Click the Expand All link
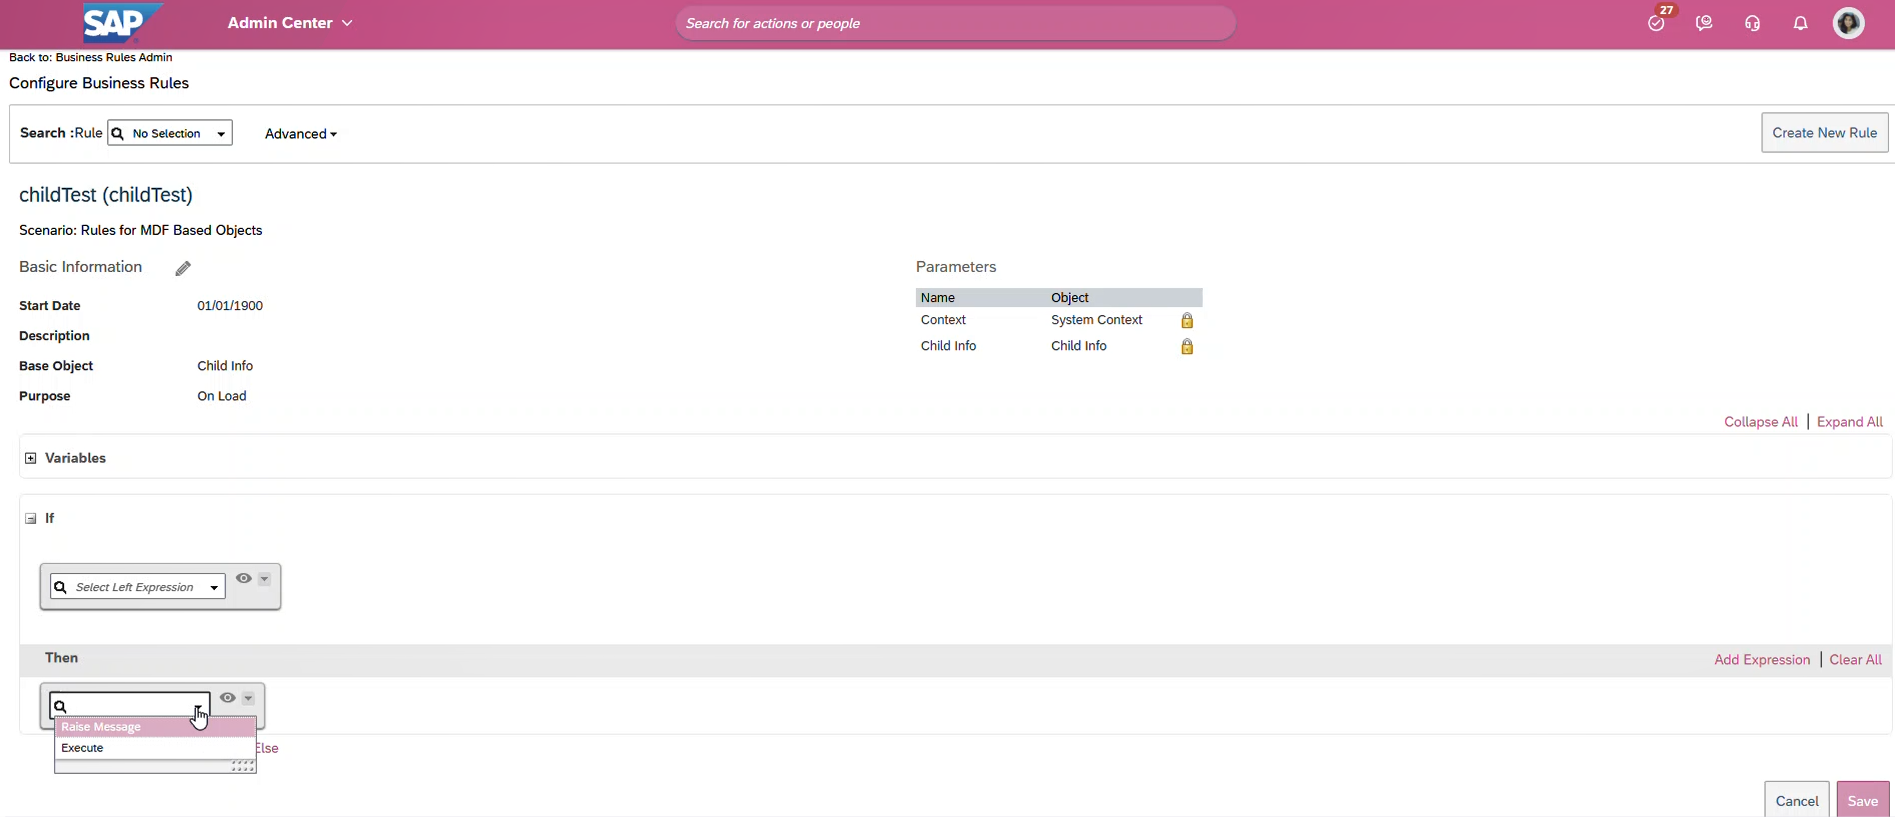This screenshot has height=817, width=1895. 1849,422
